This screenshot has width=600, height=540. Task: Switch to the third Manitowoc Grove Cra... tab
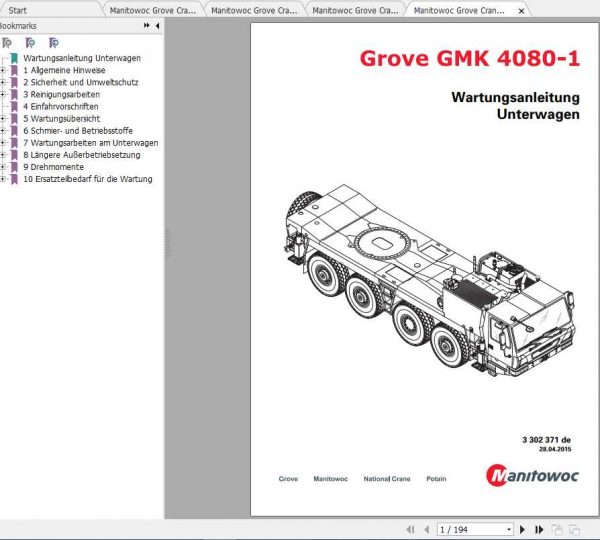pos(355,10)
